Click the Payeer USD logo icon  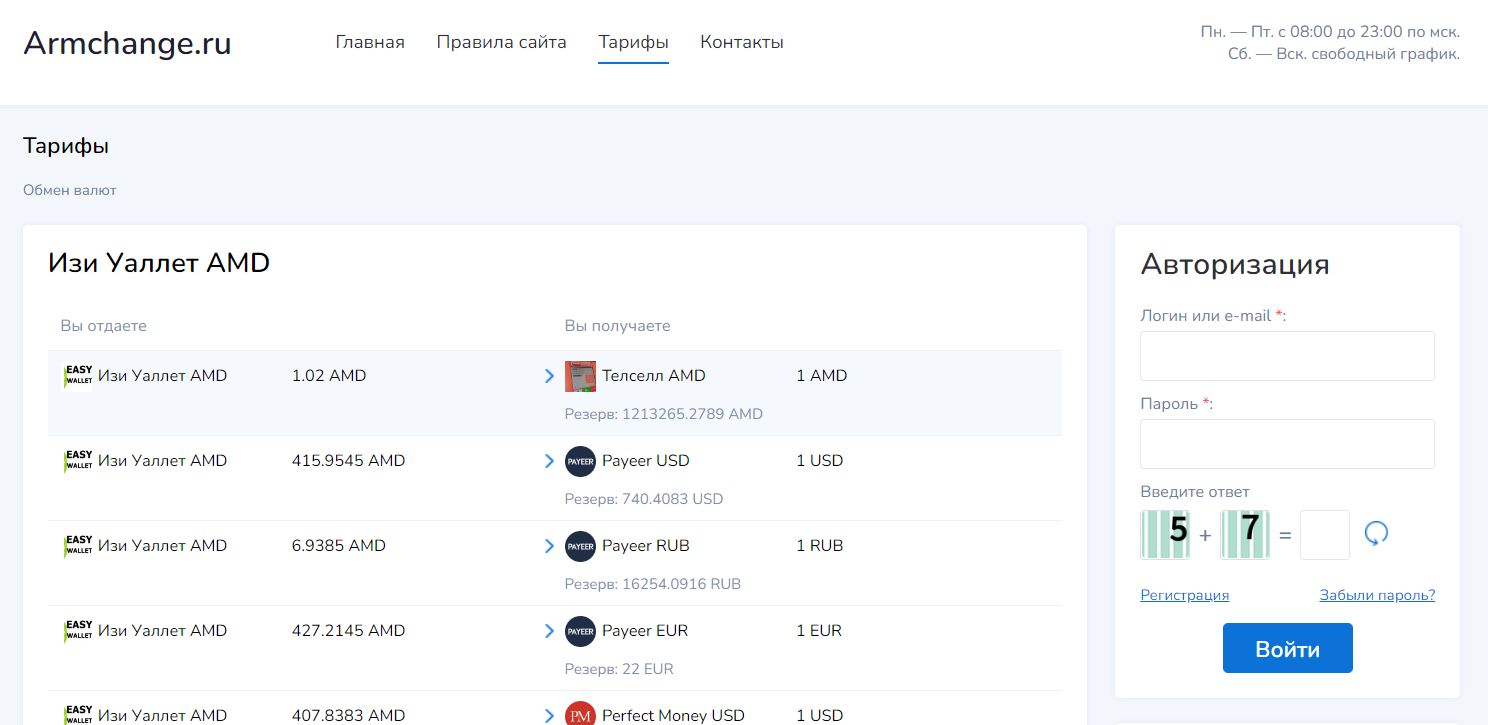point(580,462)
